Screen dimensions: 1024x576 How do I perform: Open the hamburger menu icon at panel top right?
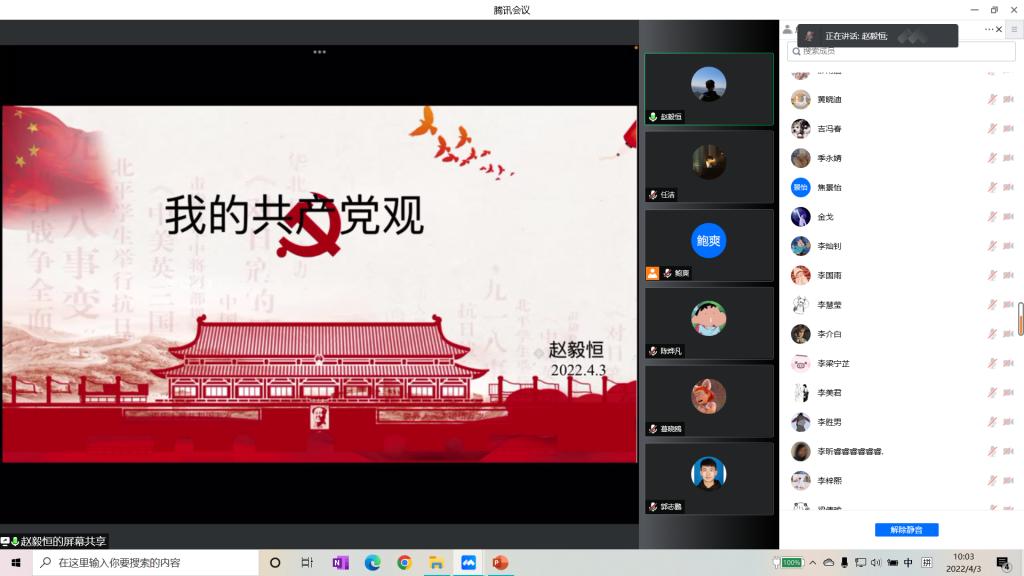(x=1014, y=29)
